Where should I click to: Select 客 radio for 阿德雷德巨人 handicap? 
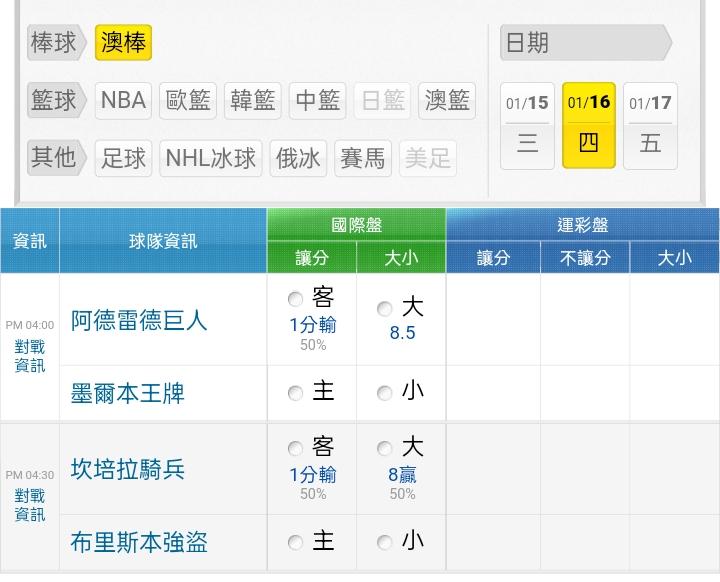coord(295,299)
